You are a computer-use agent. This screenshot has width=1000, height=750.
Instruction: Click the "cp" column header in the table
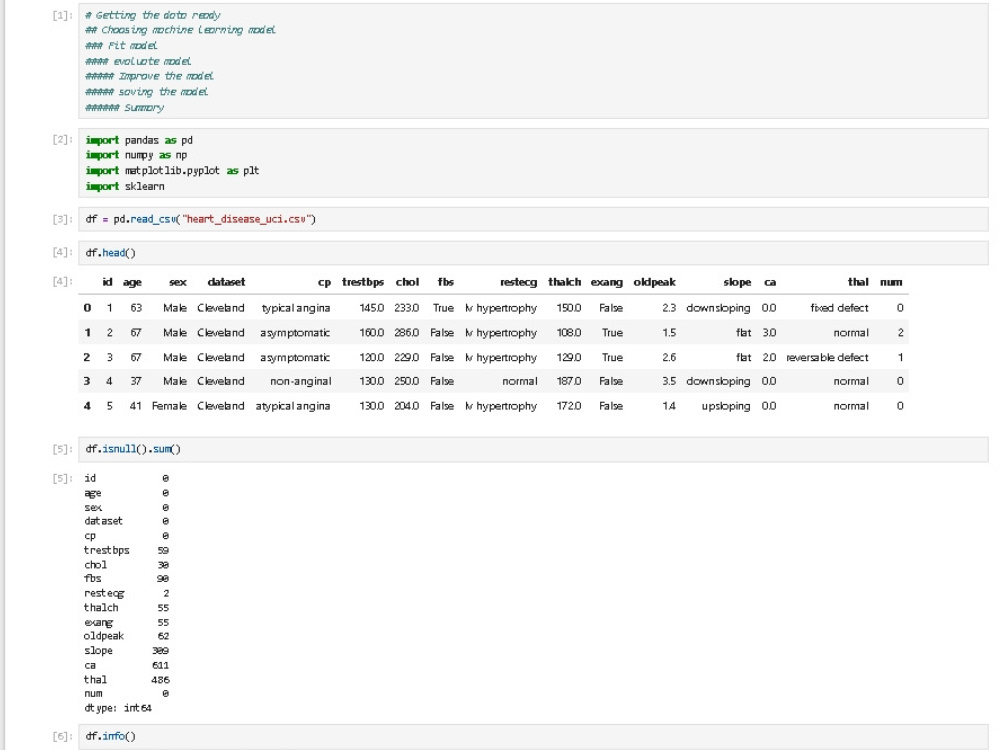point(325,282)
